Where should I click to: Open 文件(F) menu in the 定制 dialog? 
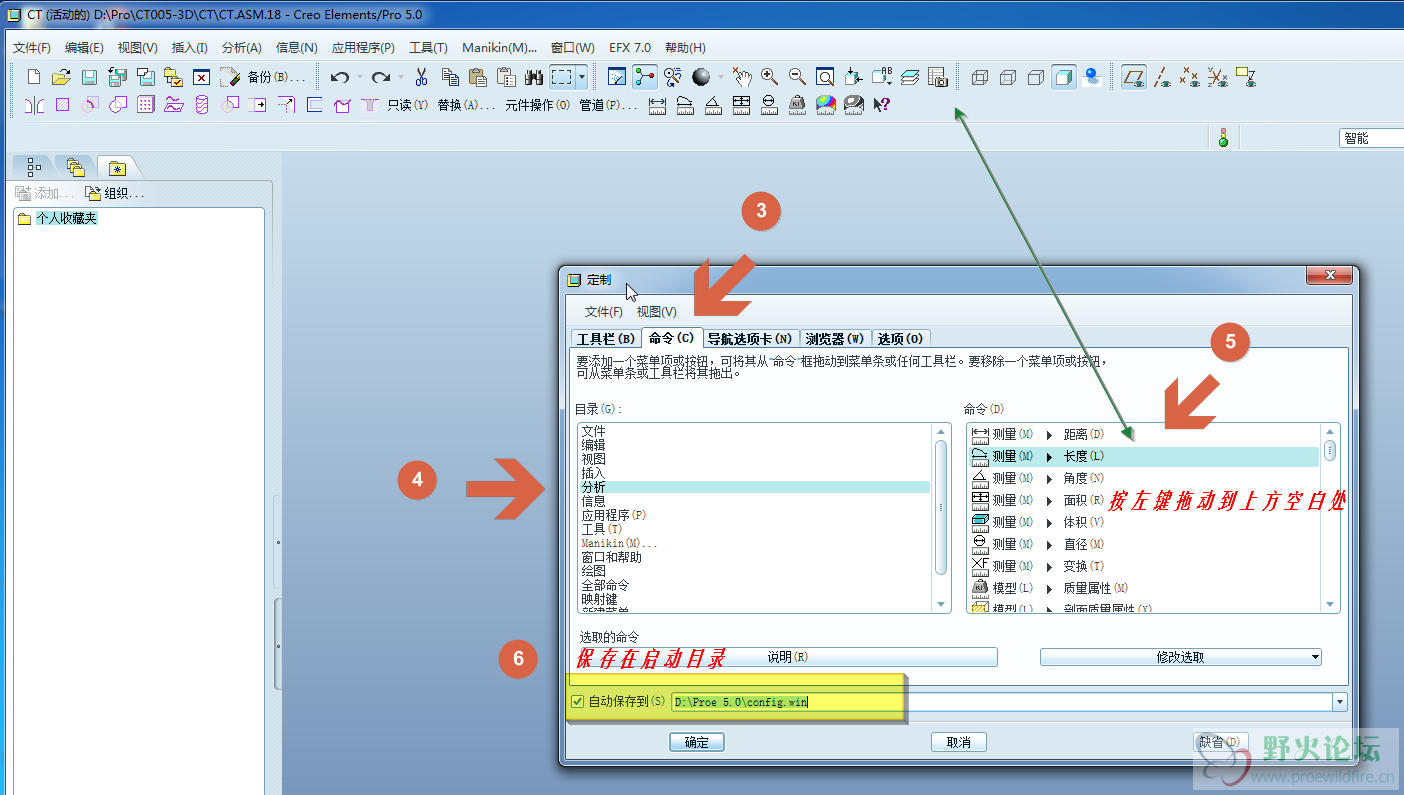click(604, 312)
